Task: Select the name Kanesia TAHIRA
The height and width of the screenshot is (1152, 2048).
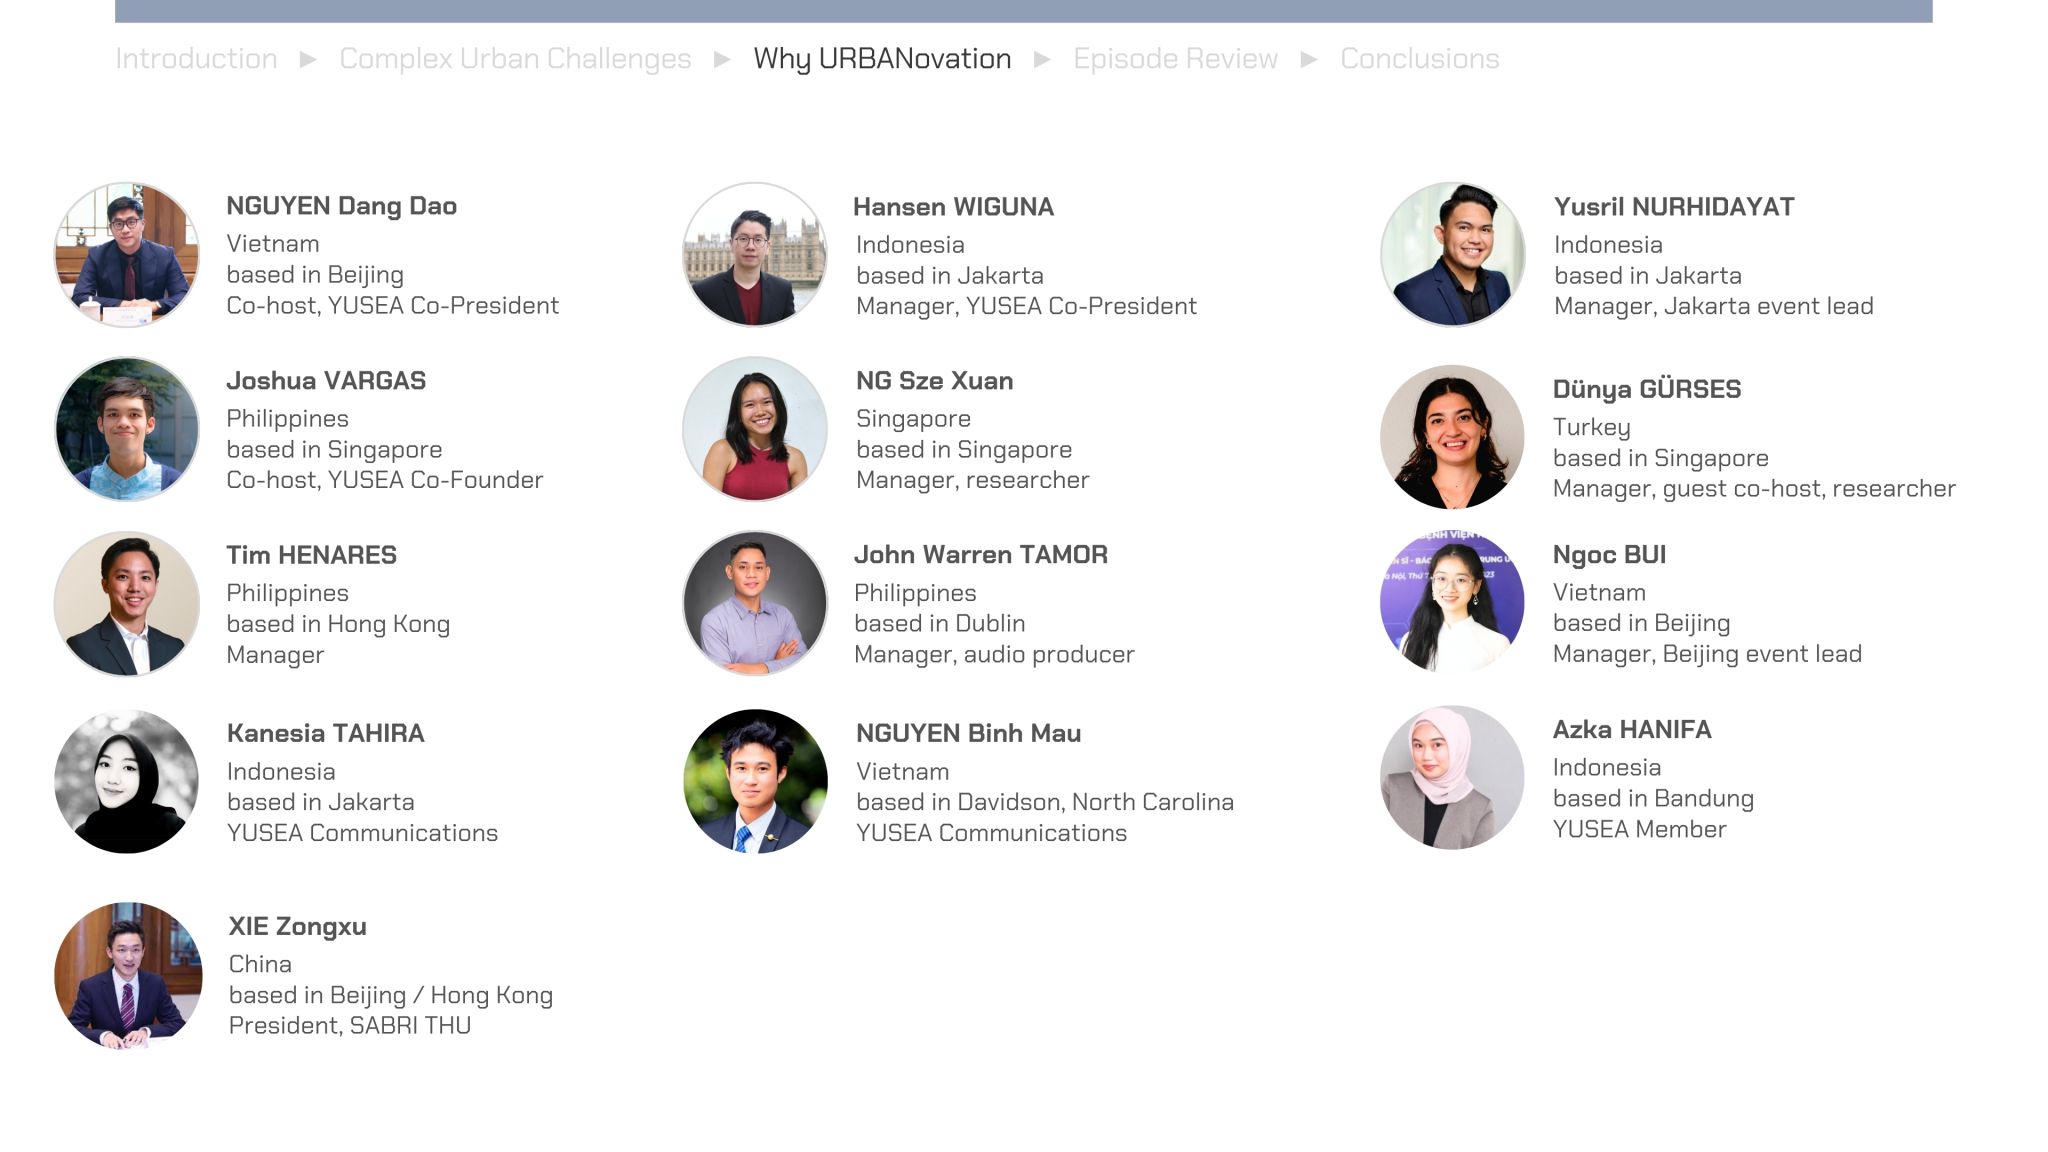Action: point(325,733)
